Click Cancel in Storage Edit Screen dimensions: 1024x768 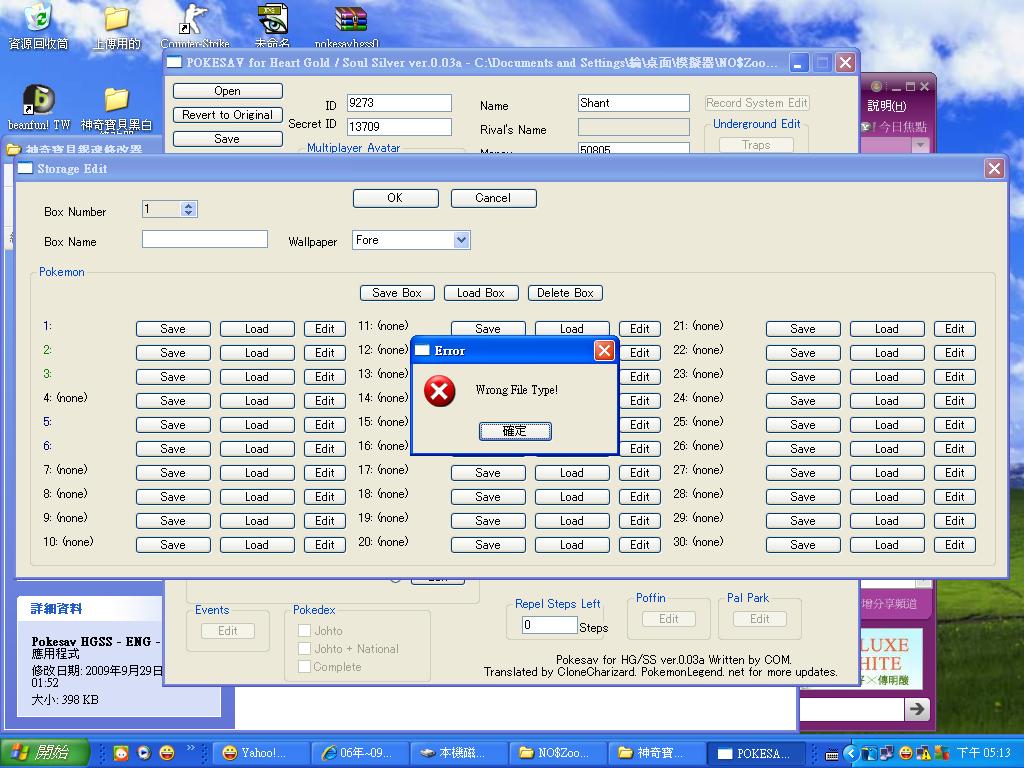click(x=494, y=198)
